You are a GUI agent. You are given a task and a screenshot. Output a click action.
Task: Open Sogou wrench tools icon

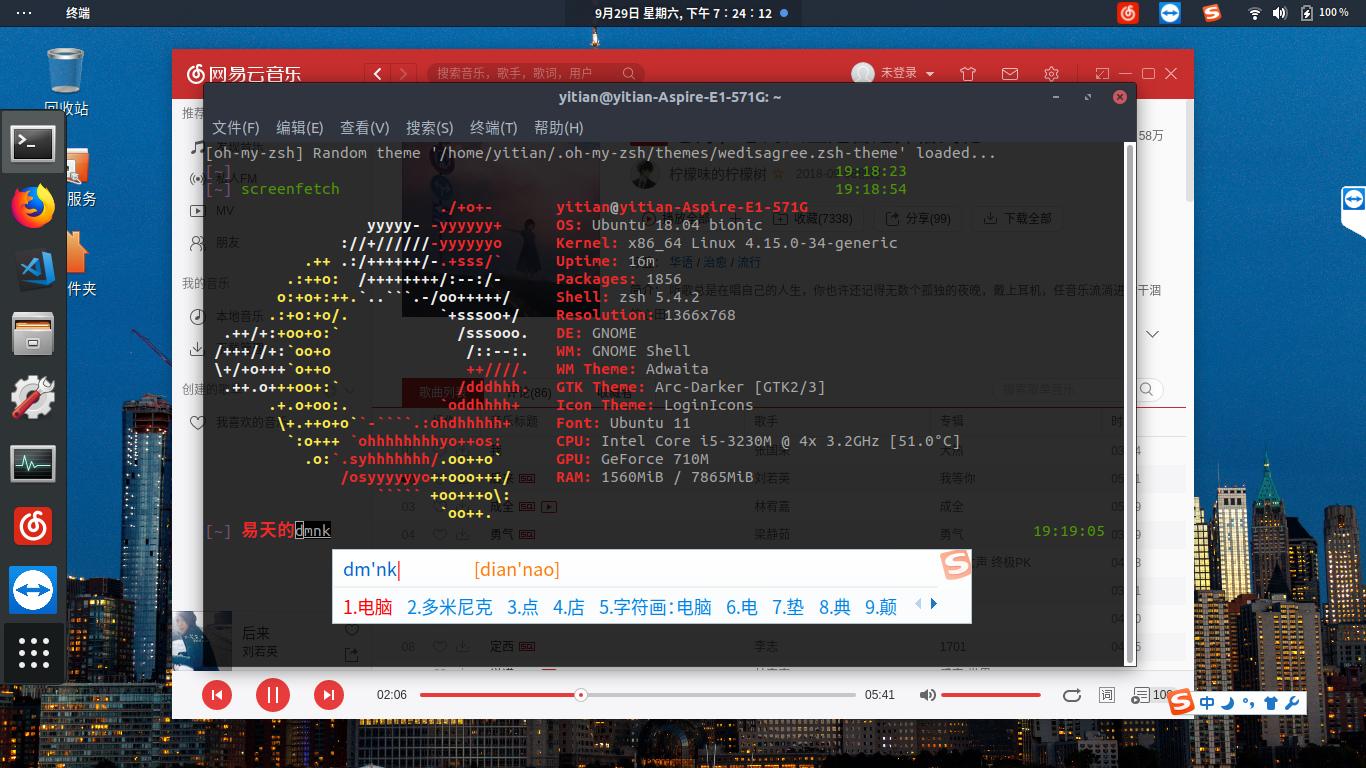pos(1291,703)
